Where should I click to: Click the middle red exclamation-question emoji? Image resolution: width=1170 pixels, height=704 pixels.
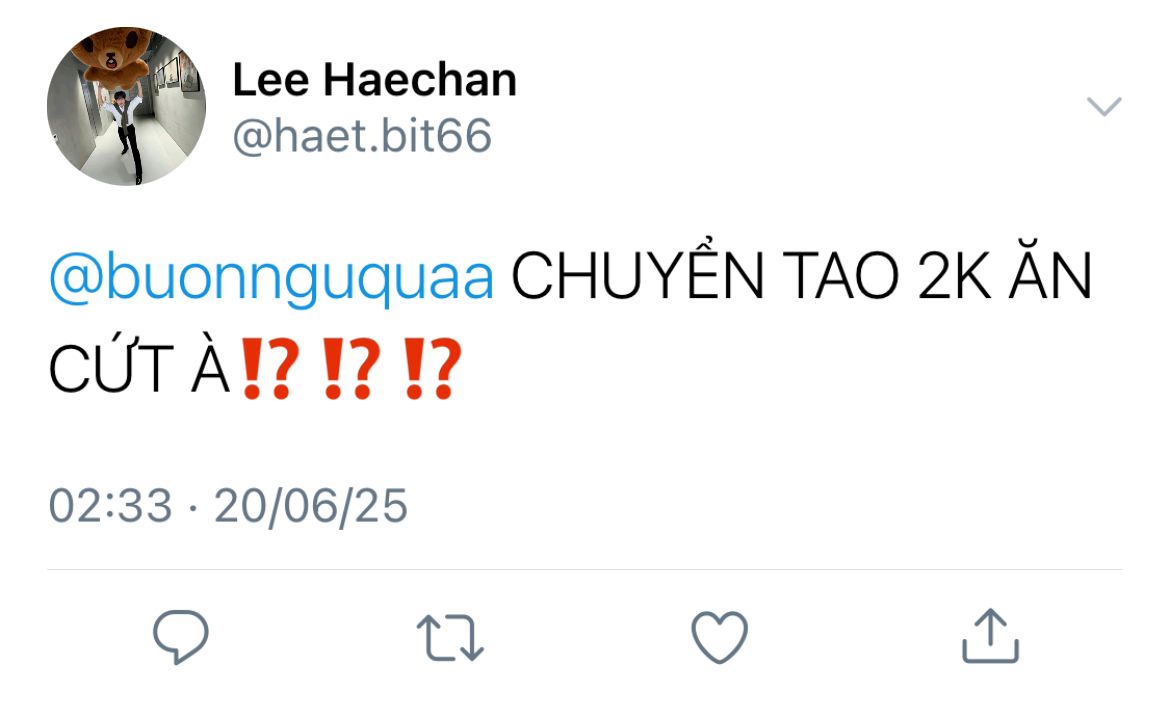pyautogui.click(x=351, y=369)
